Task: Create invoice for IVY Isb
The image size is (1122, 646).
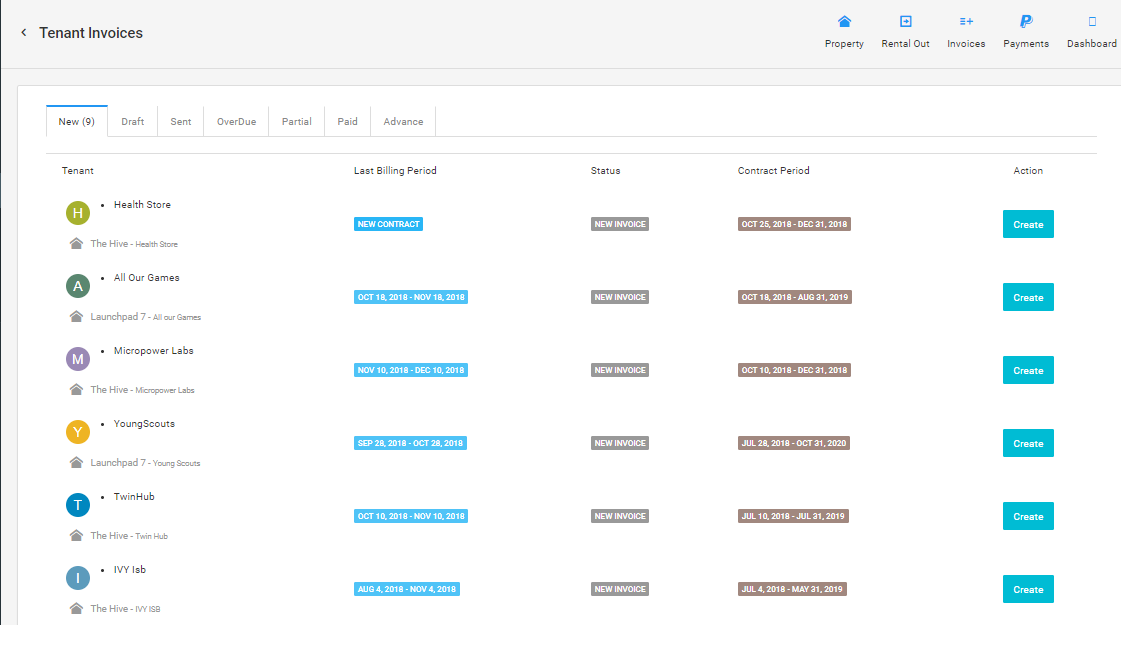Action: click(1028, 590)
